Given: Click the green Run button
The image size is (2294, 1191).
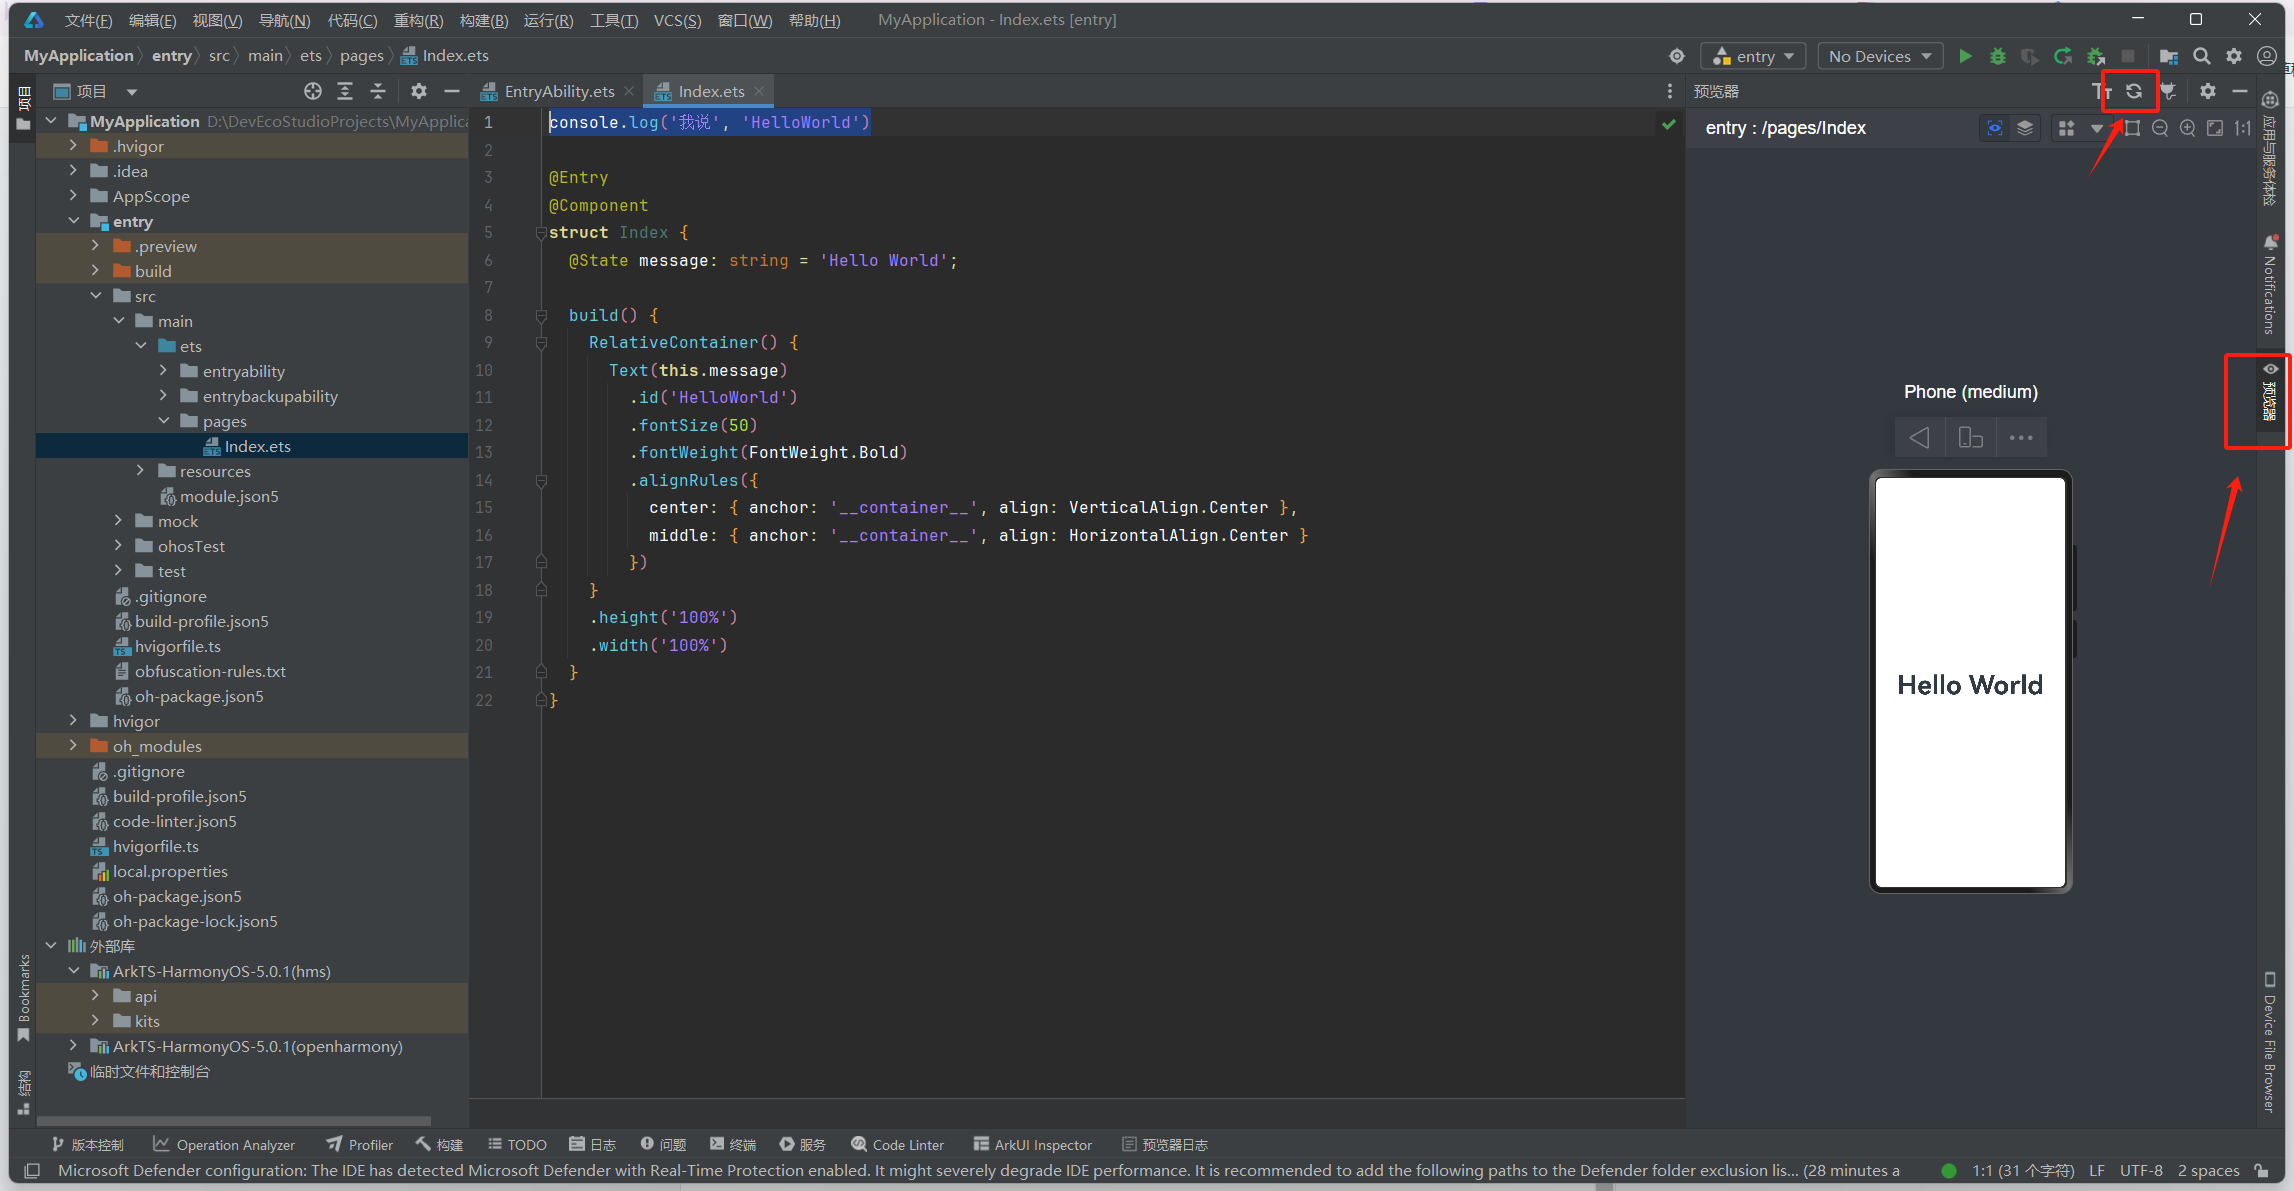Looking at the screenshot, I should pos(1965,56).
